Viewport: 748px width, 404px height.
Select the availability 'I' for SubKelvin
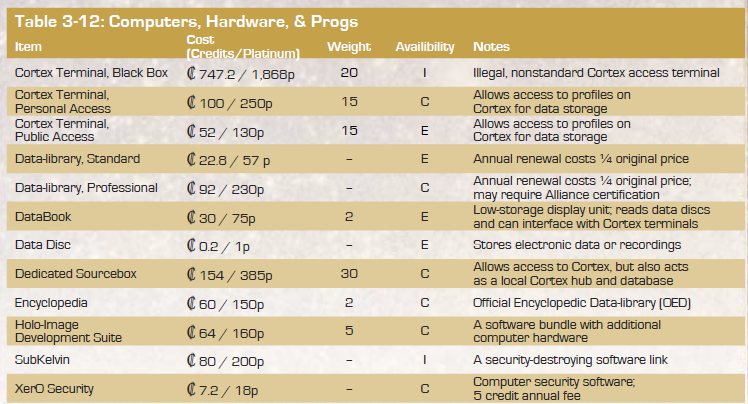(425, 360)
